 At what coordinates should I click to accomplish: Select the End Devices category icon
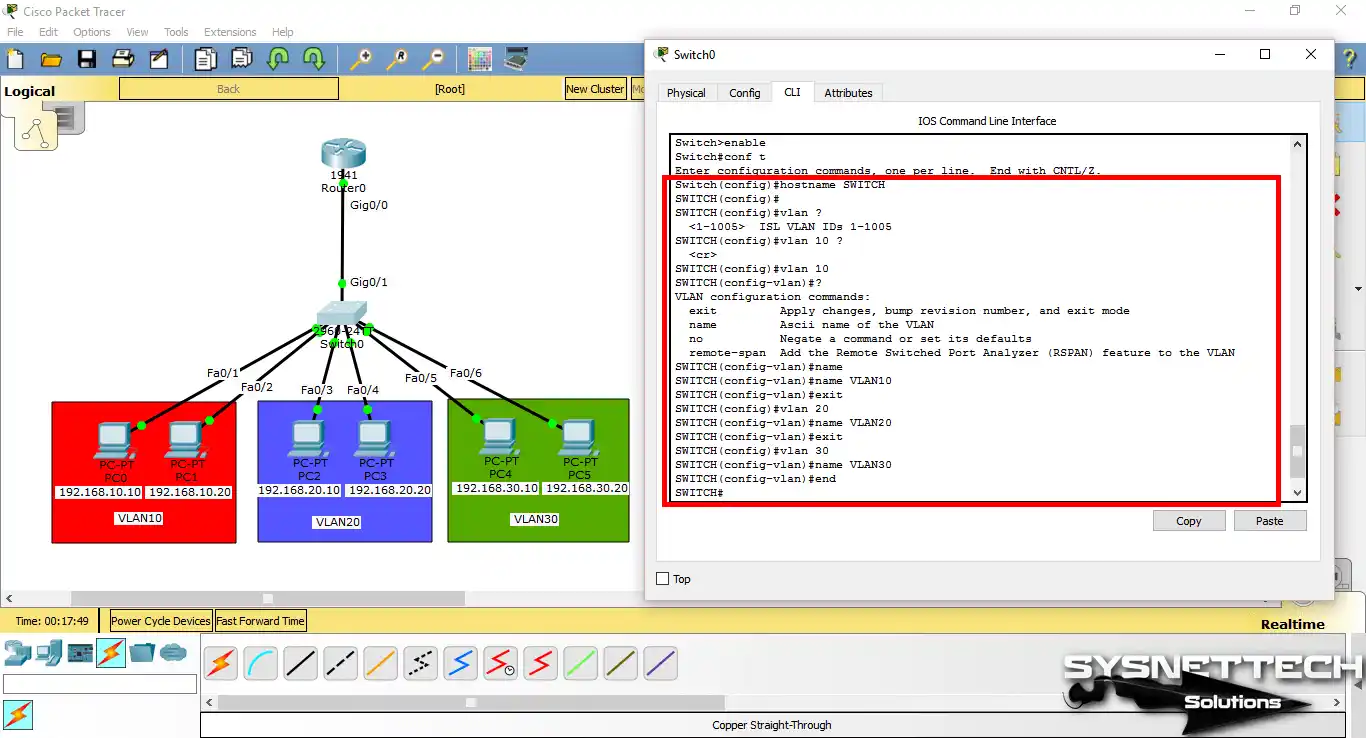click(x=48, y=654)
